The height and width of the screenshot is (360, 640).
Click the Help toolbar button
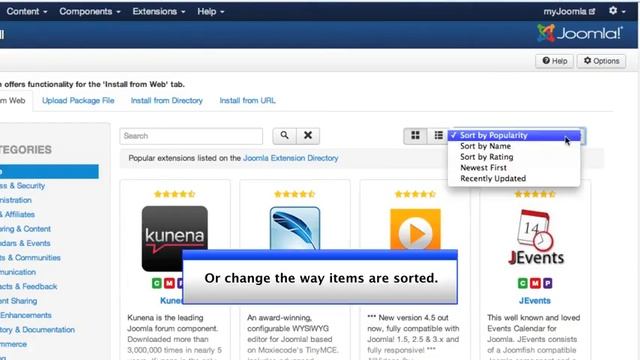pos(554,61)
